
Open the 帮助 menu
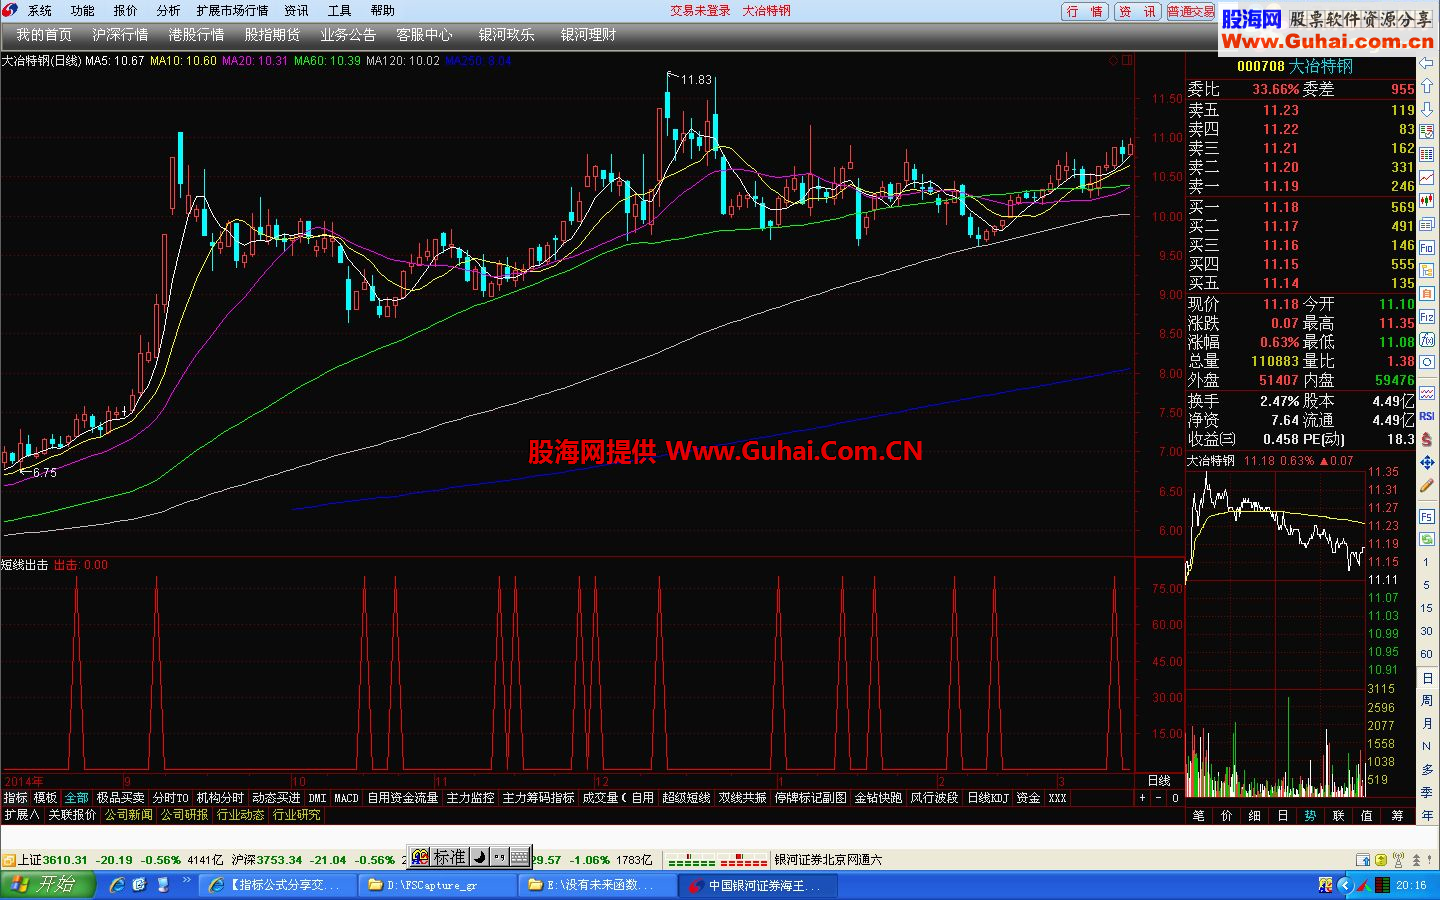[383, 11]
